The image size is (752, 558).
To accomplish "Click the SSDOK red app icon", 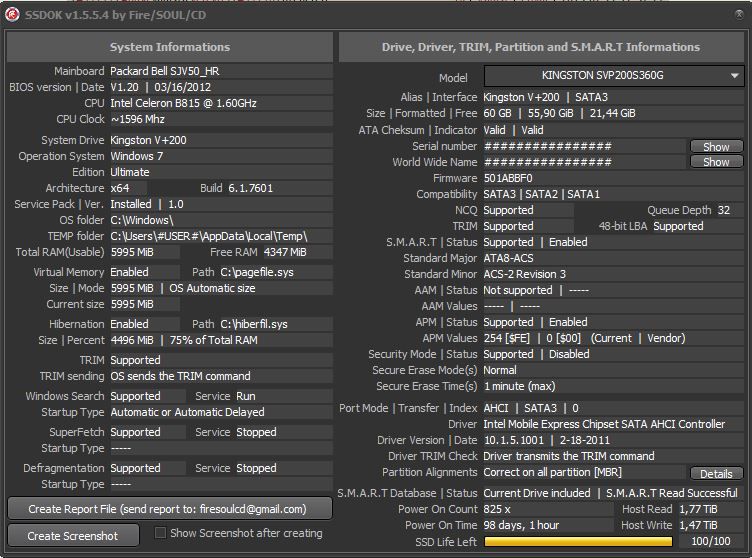I will point(12,15).
